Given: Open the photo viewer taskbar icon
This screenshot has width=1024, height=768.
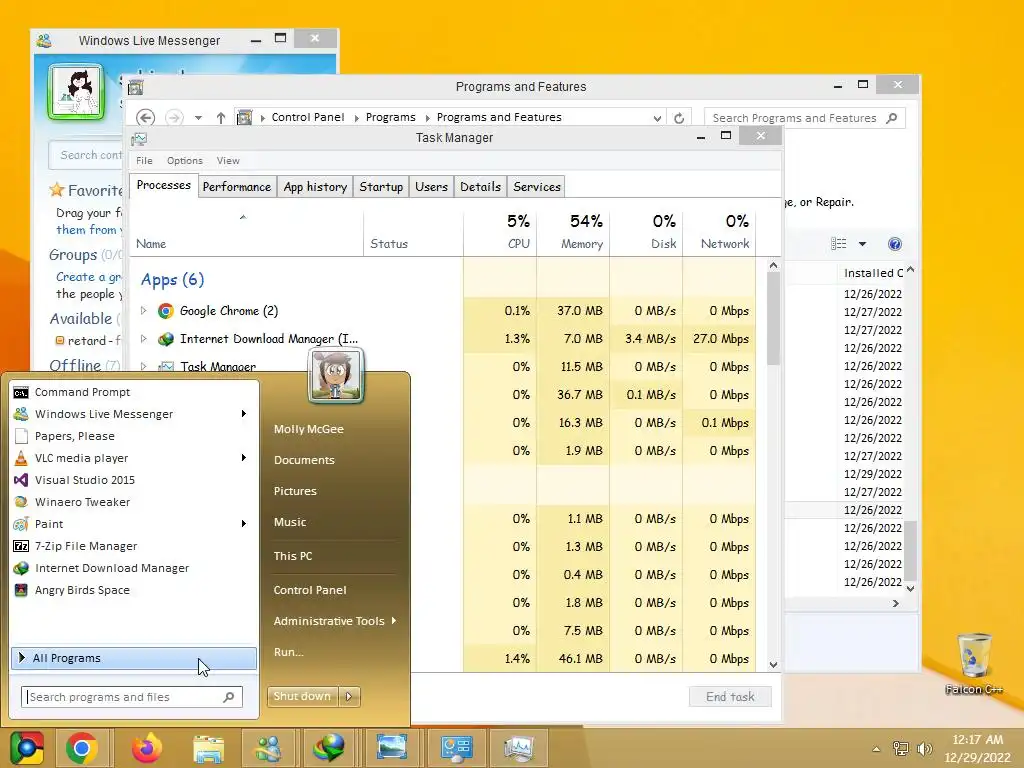Looking at the screenshot, I should (391, 748).
